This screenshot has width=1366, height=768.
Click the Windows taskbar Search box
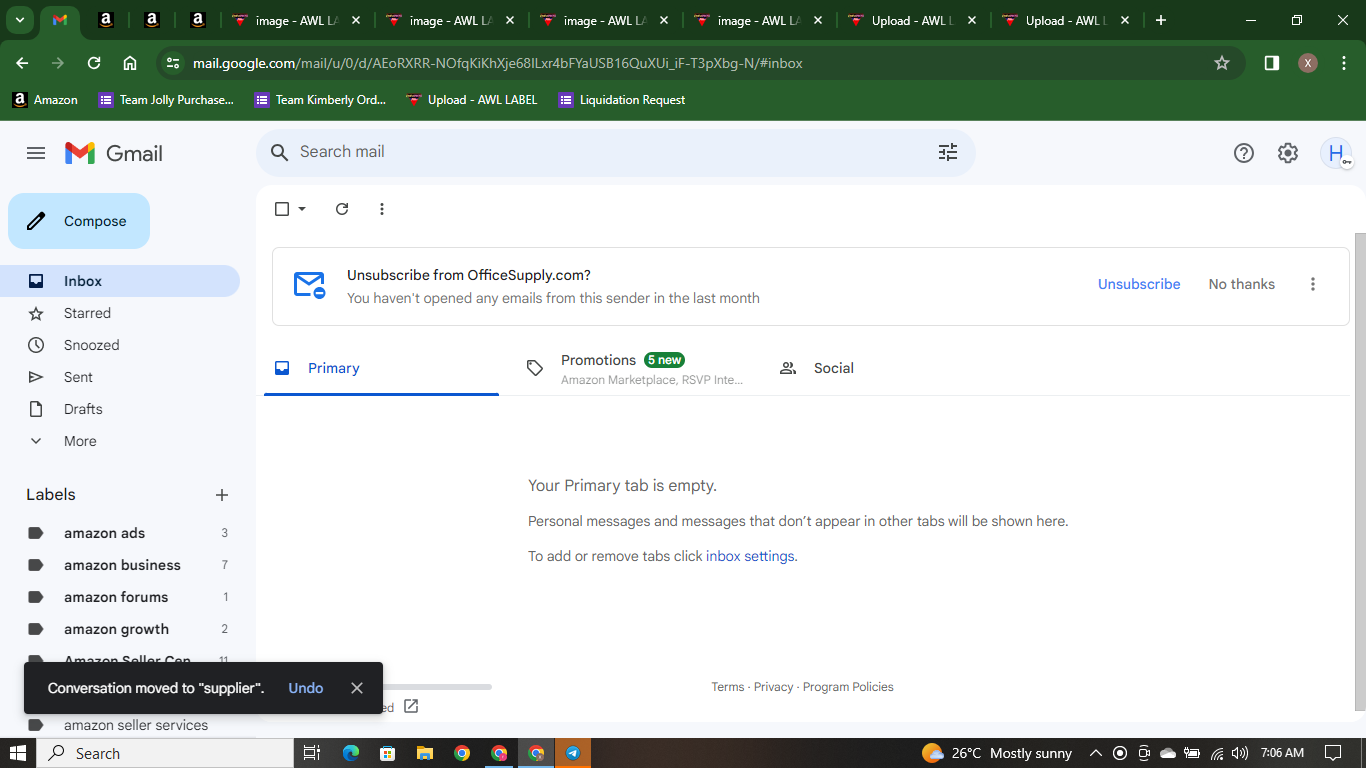(165, 753)
